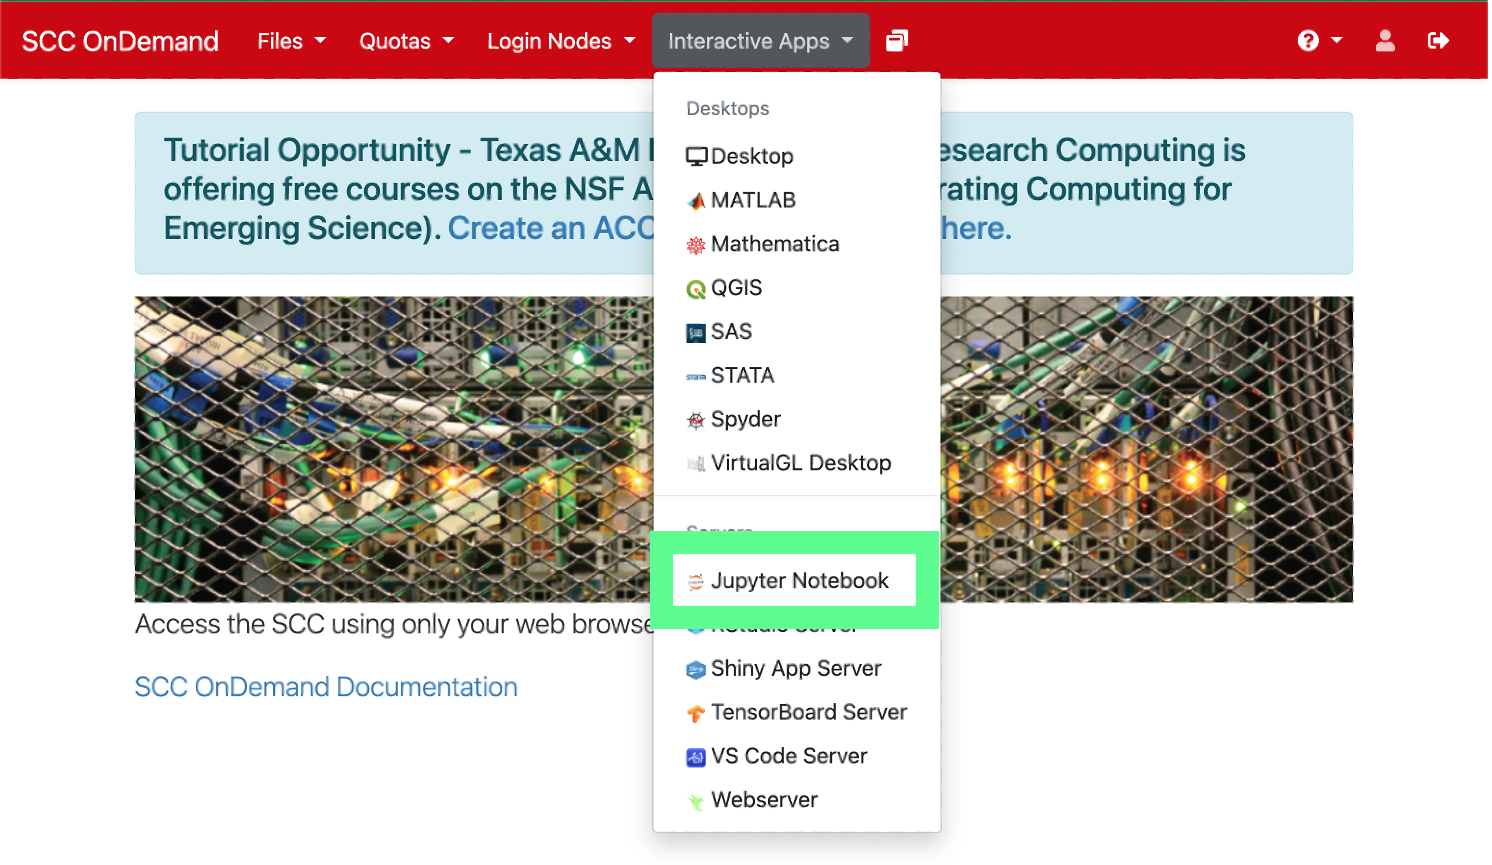Open SCC OnDemand Documentation link
1492x865 pixels.
pyautogui.click(x=326, y=687)
